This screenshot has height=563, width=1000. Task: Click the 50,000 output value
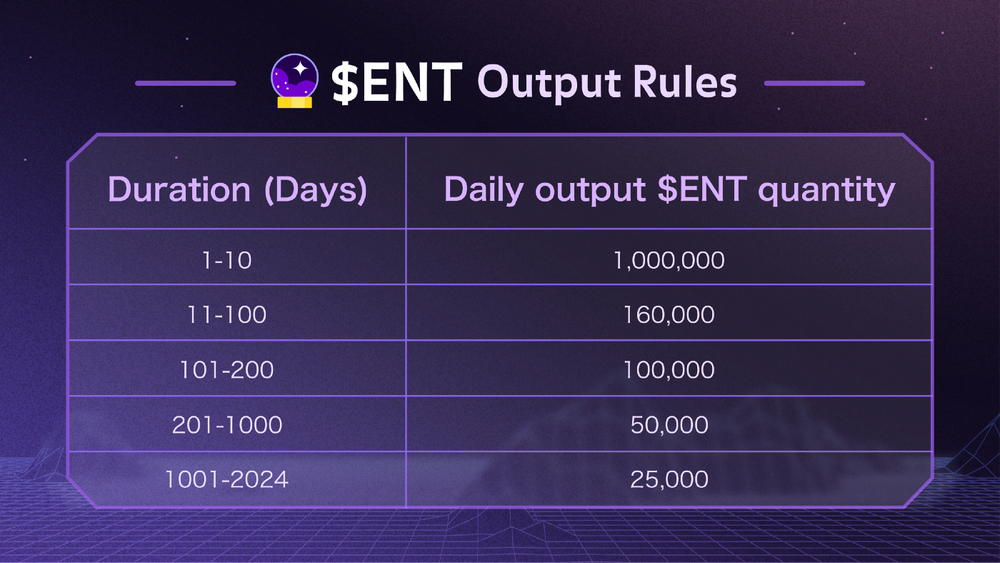[x=669, y=425]
